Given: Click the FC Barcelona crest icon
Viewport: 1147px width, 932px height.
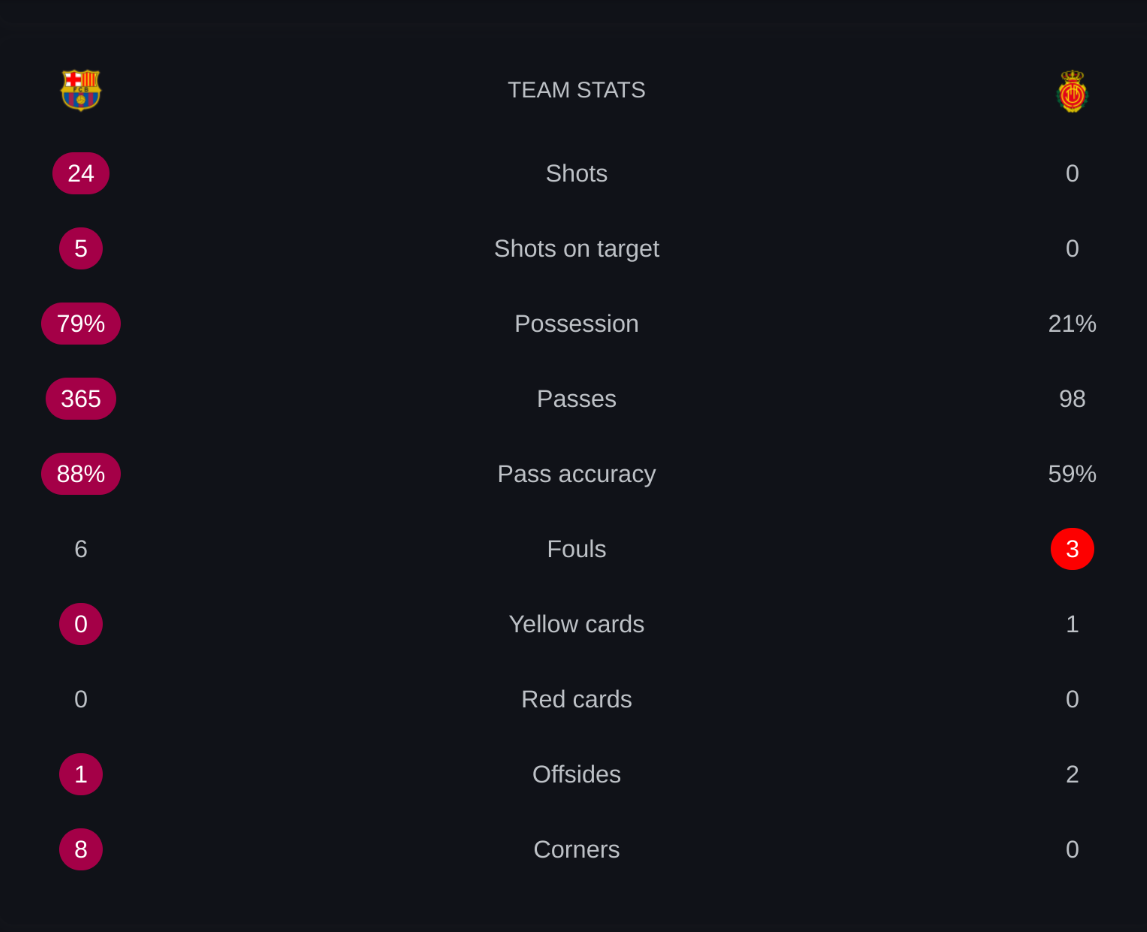Looking at the screenshot, I should tap(80, 91).
